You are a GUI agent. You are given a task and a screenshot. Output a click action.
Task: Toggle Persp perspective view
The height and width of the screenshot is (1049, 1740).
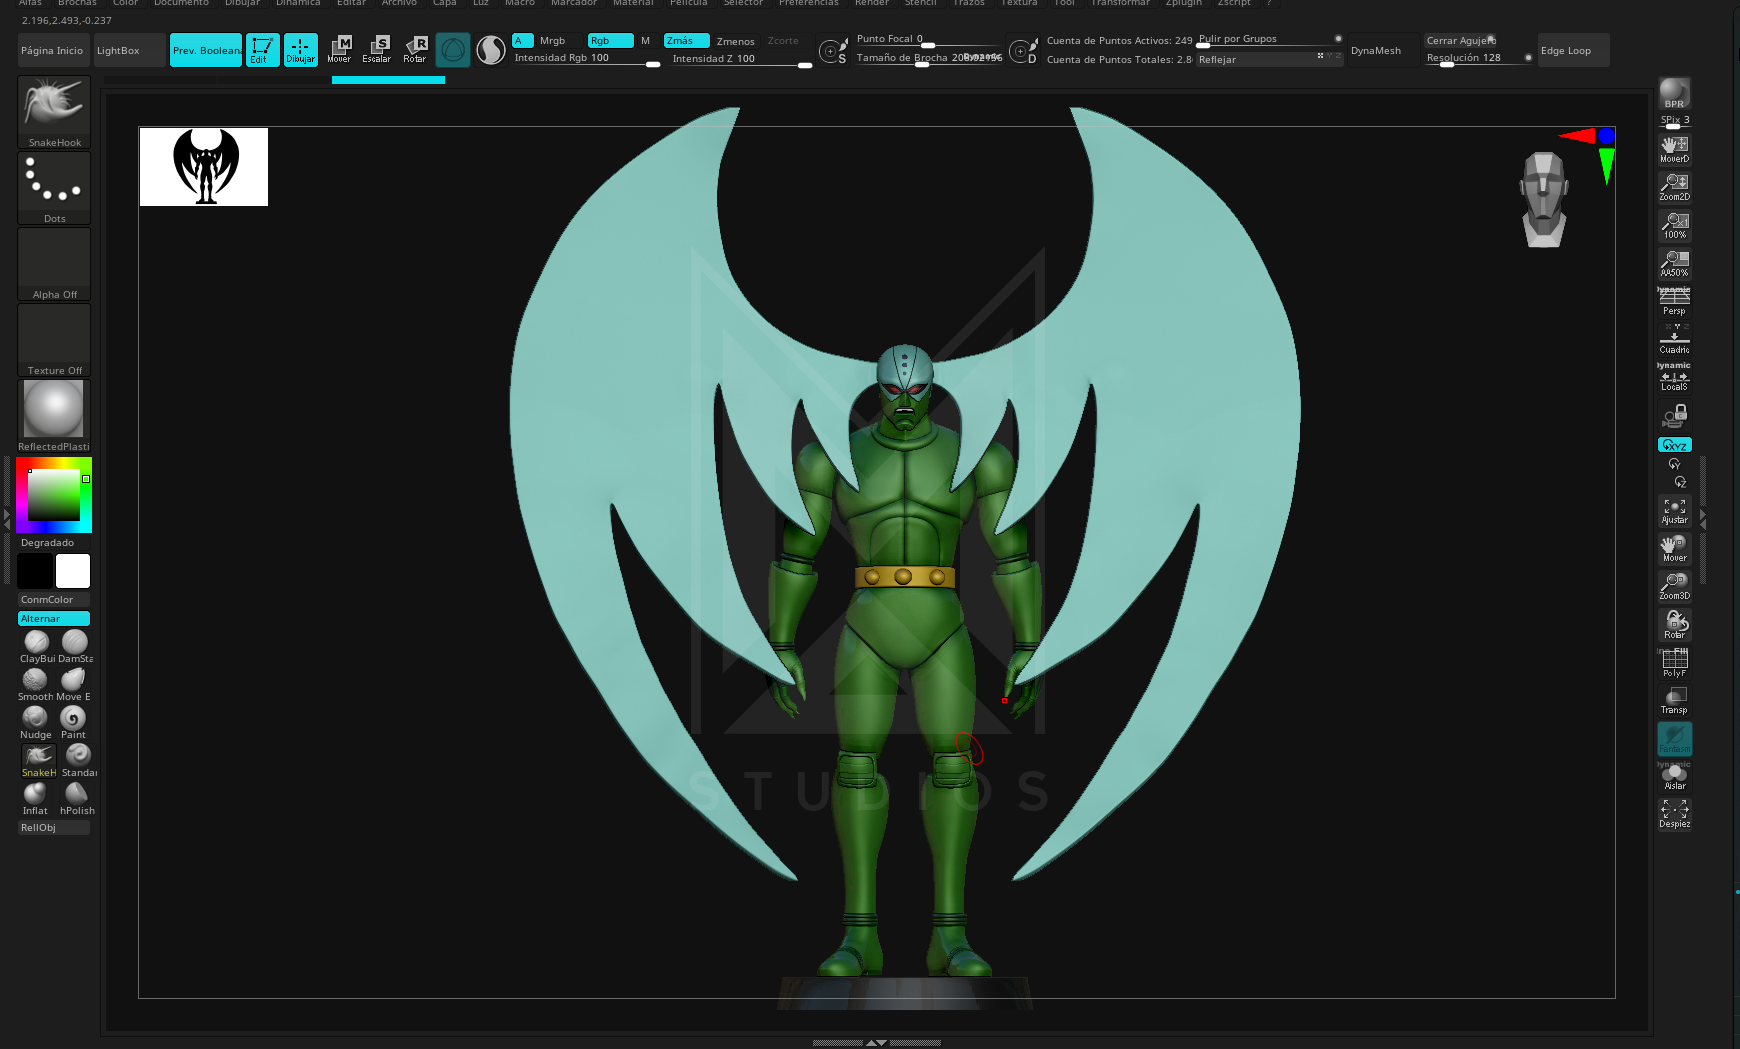click(1674, 300)
